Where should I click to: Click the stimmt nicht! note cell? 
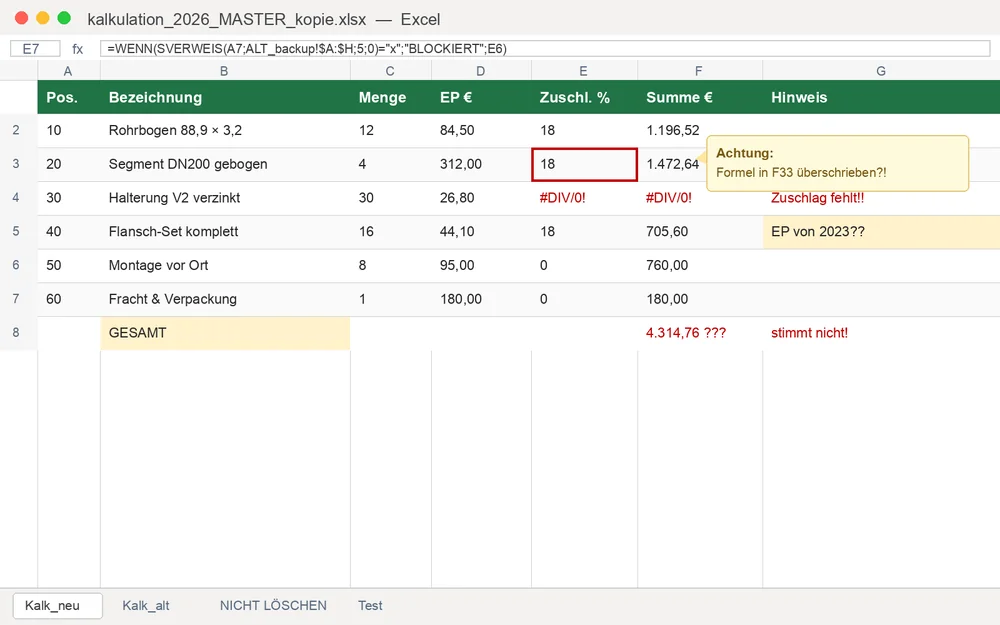[881, 333]
